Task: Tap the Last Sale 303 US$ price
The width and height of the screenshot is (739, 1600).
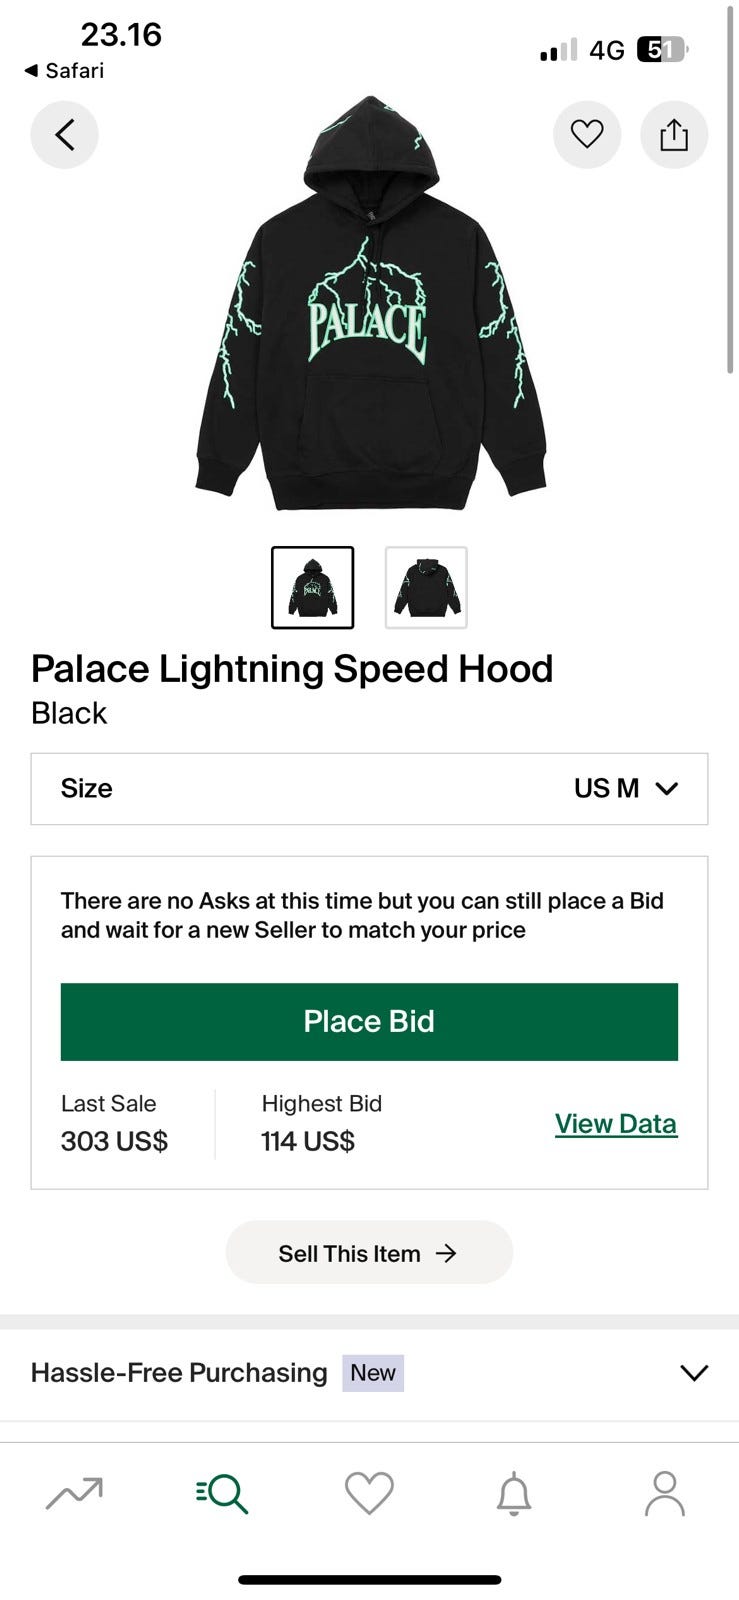Action: click(x=114, y=1141)
